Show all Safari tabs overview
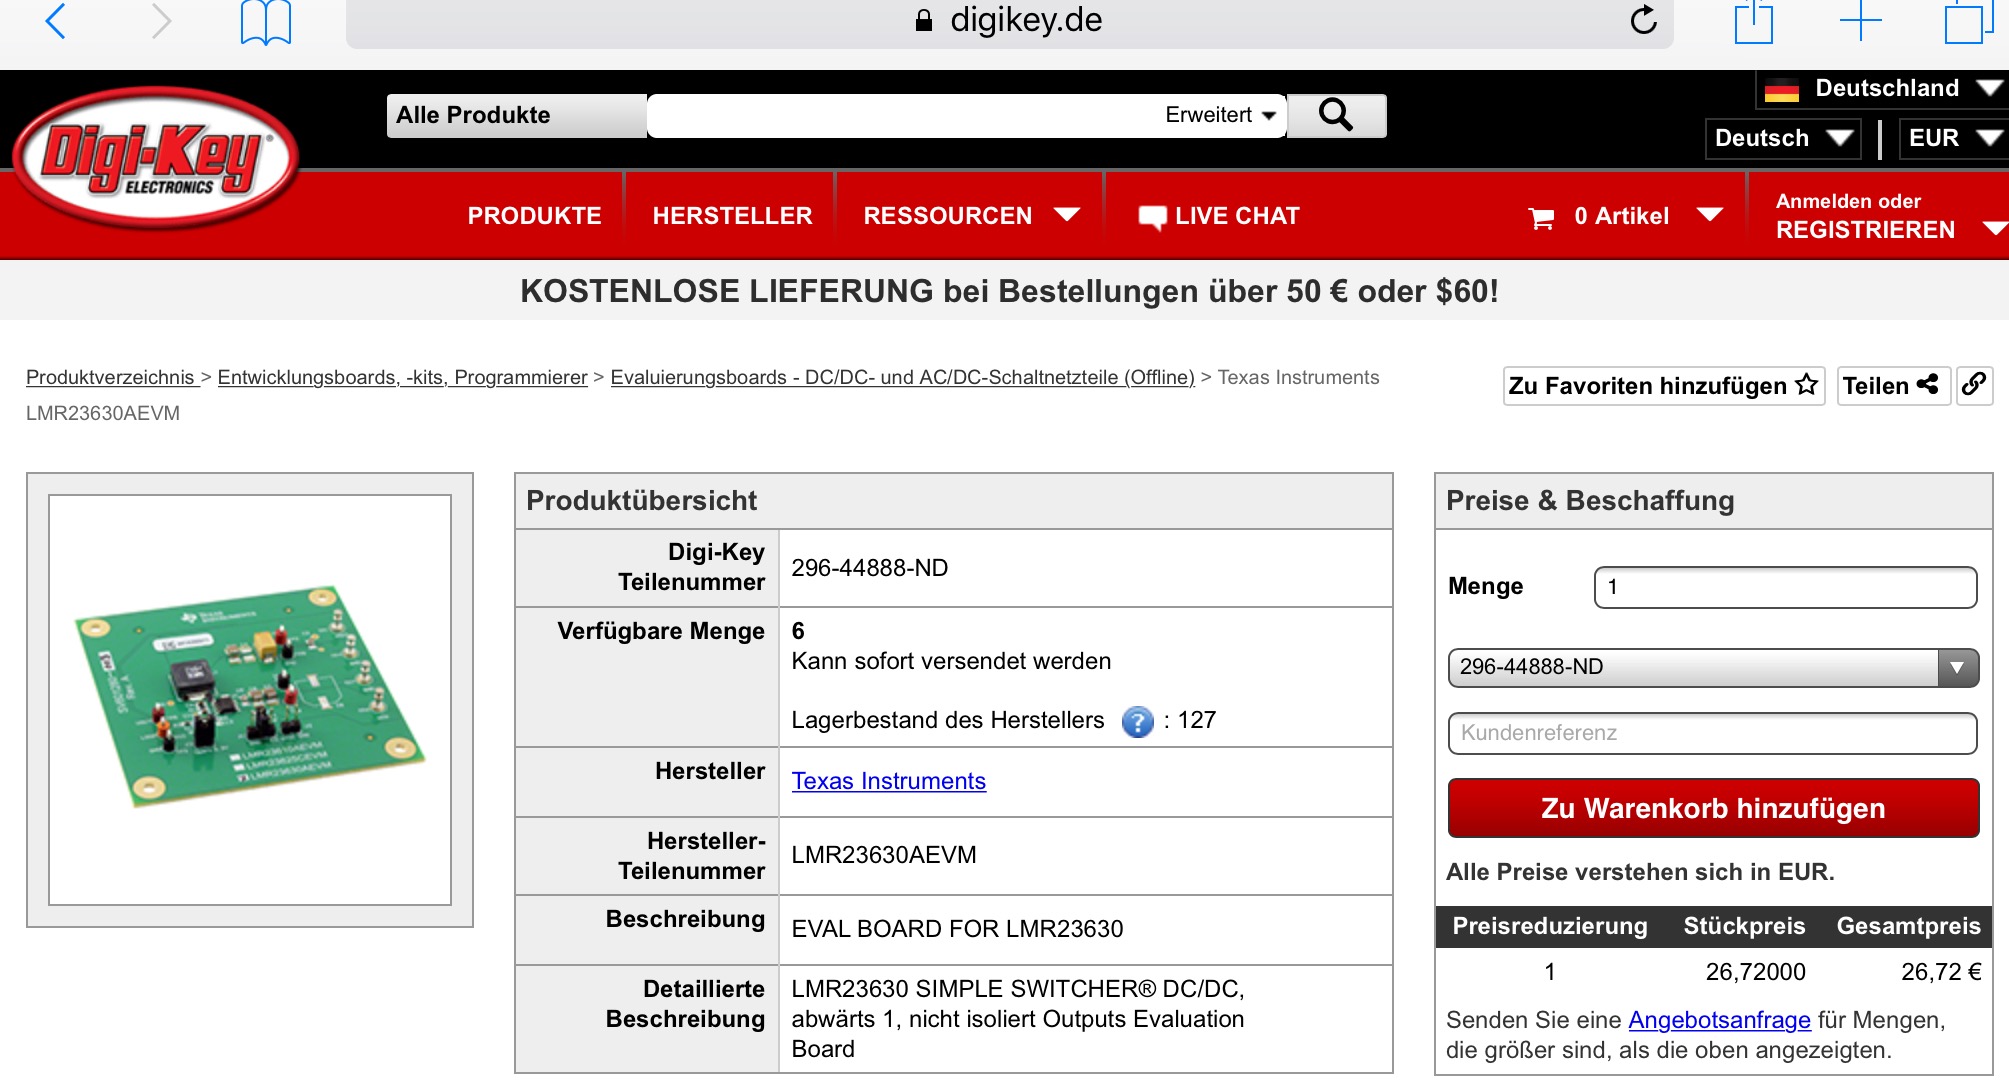Screen dimensions: 2009x1085 click(1967, 22)
